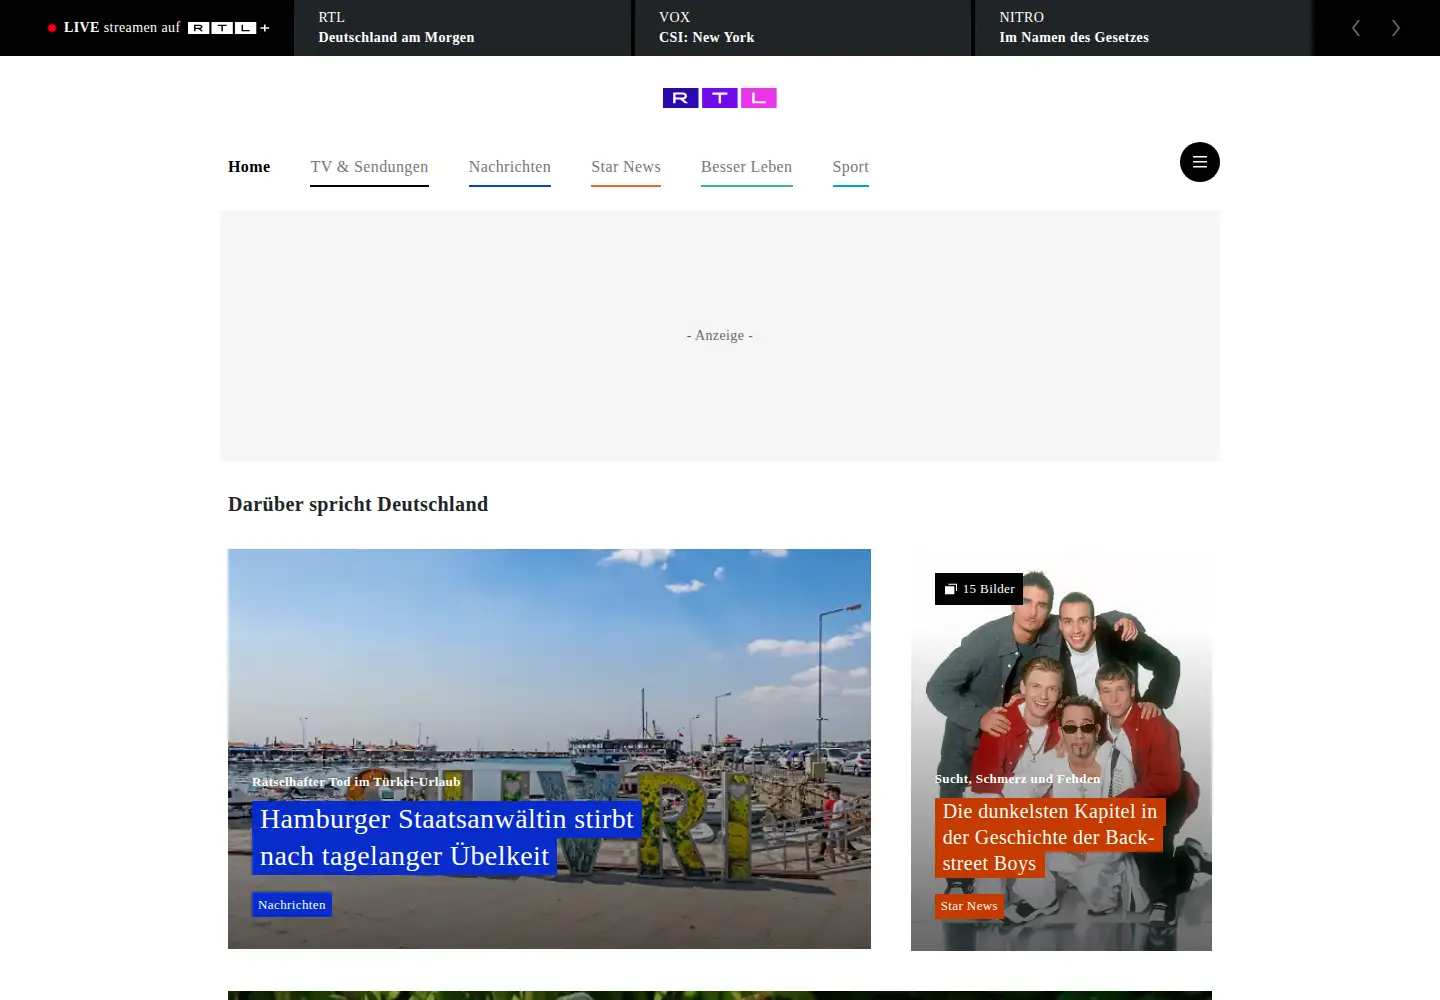Screen dimensions: 1440x1000
Task: Read the Hamburger Staatsanwältin stirbt headline
Action: 447,838
